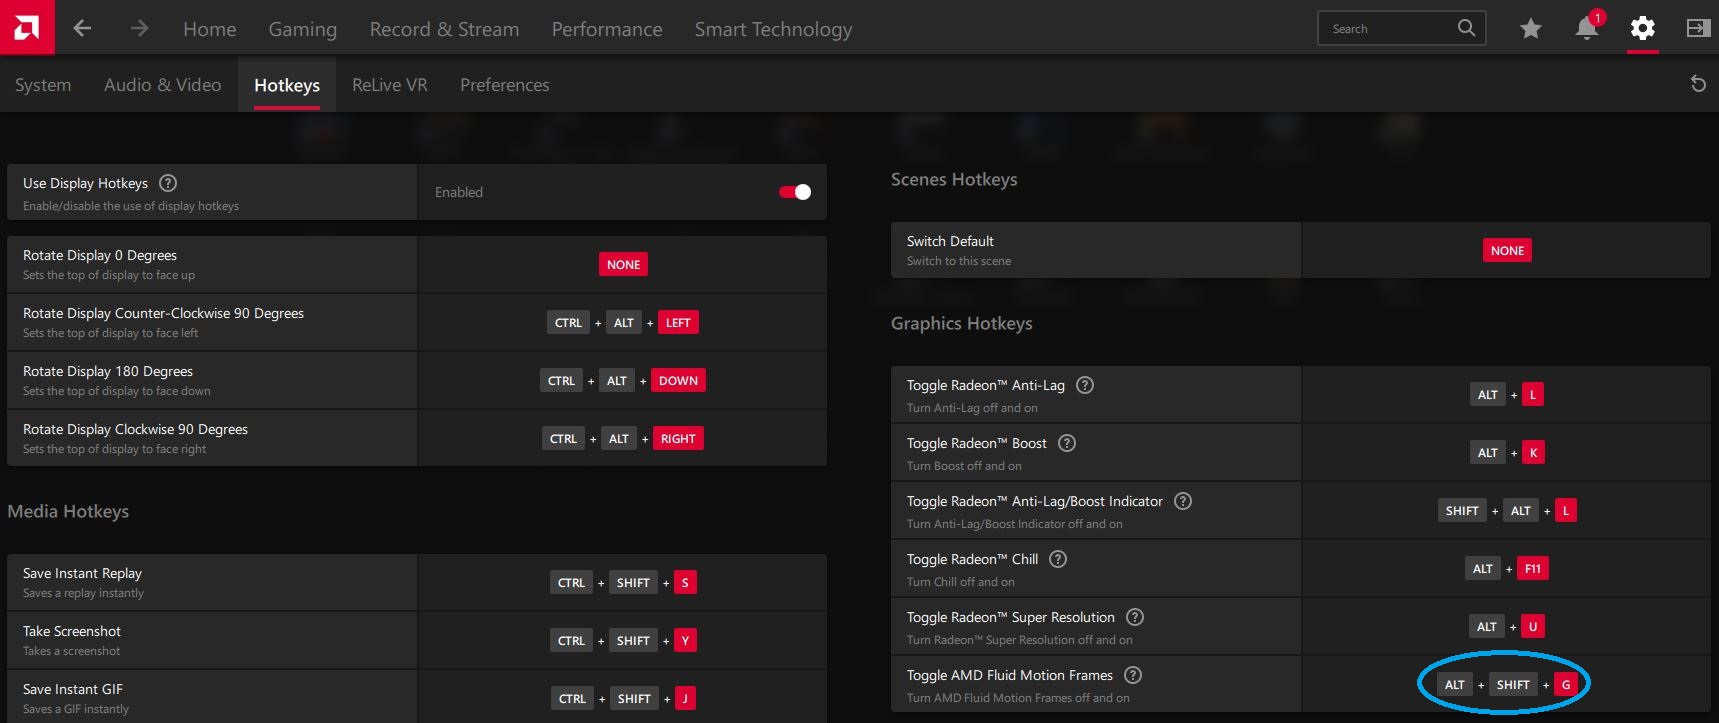
Task: Switch to the Preferences sub-tab
Action: (505, 85)
